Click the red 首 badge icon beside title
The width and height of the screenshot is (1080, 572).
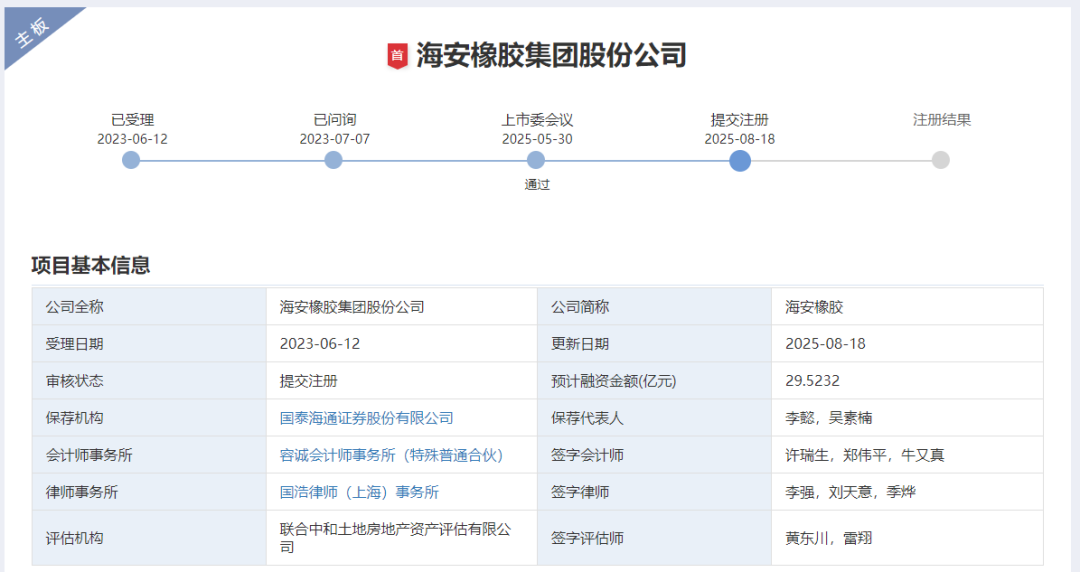pos(397,56)
